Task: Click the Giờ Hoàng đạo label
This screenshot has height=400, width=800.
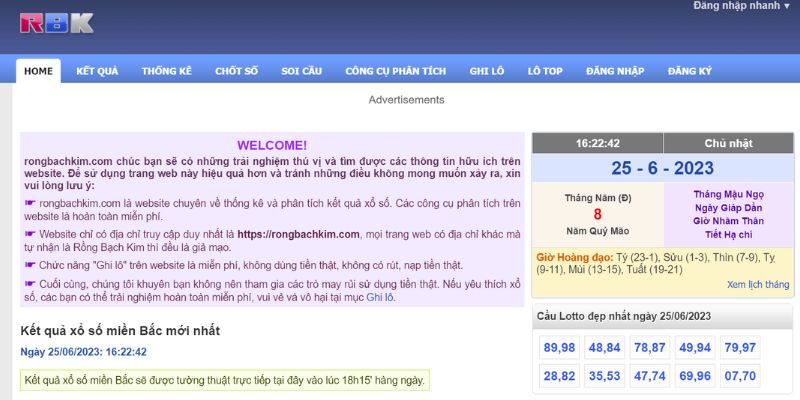Action: [575, 257]
